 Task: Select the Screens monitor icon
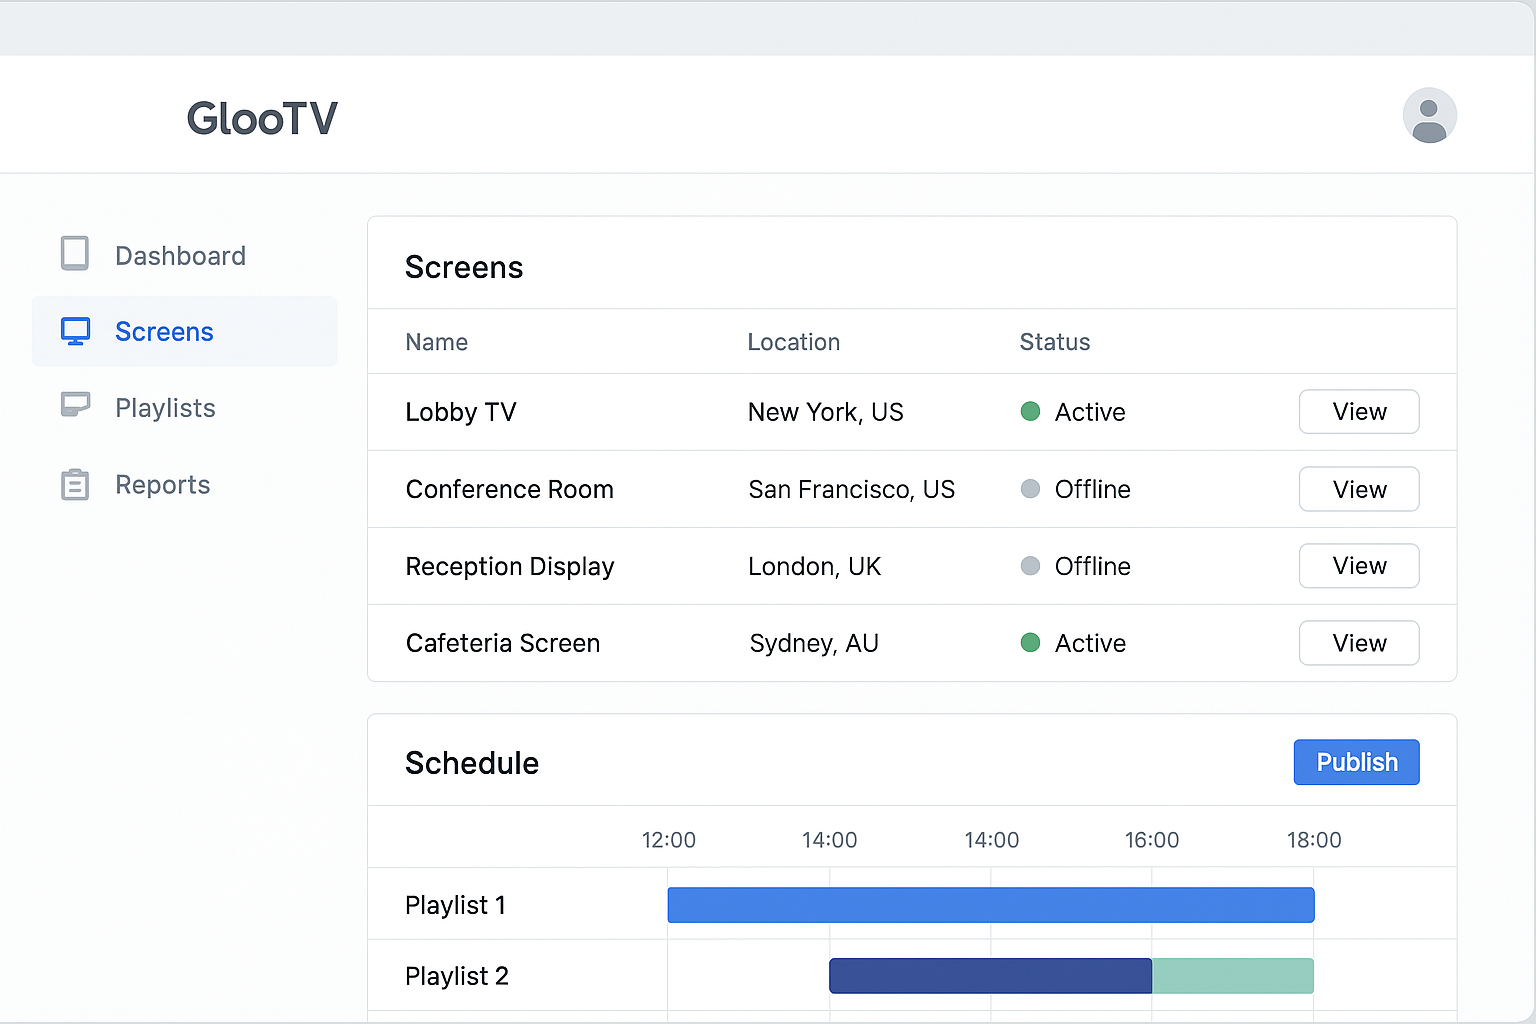(75, 331)
